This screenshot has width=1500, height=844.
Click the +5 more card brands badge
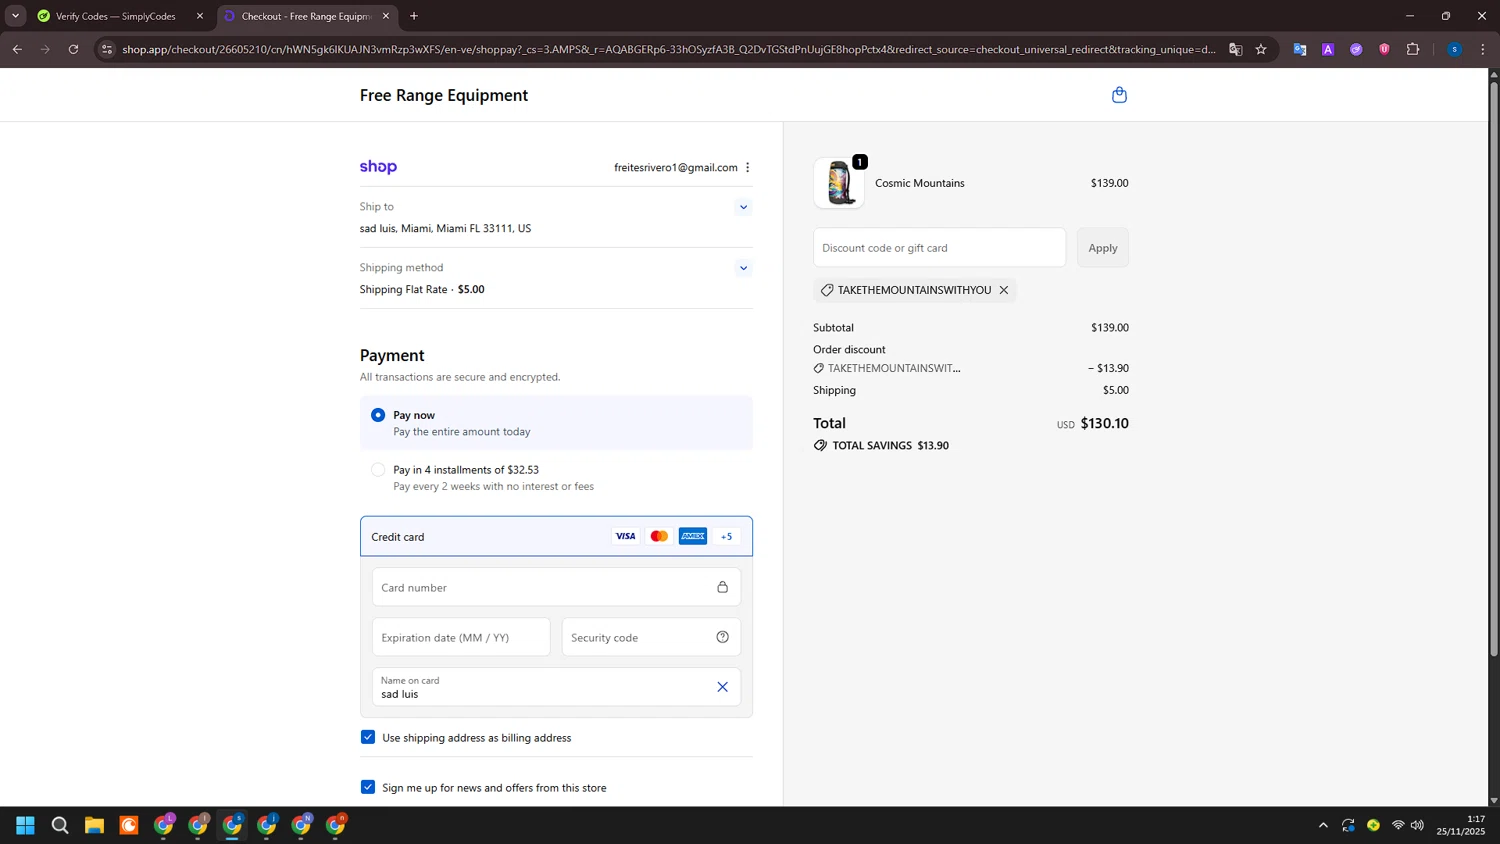coord(726,537)
